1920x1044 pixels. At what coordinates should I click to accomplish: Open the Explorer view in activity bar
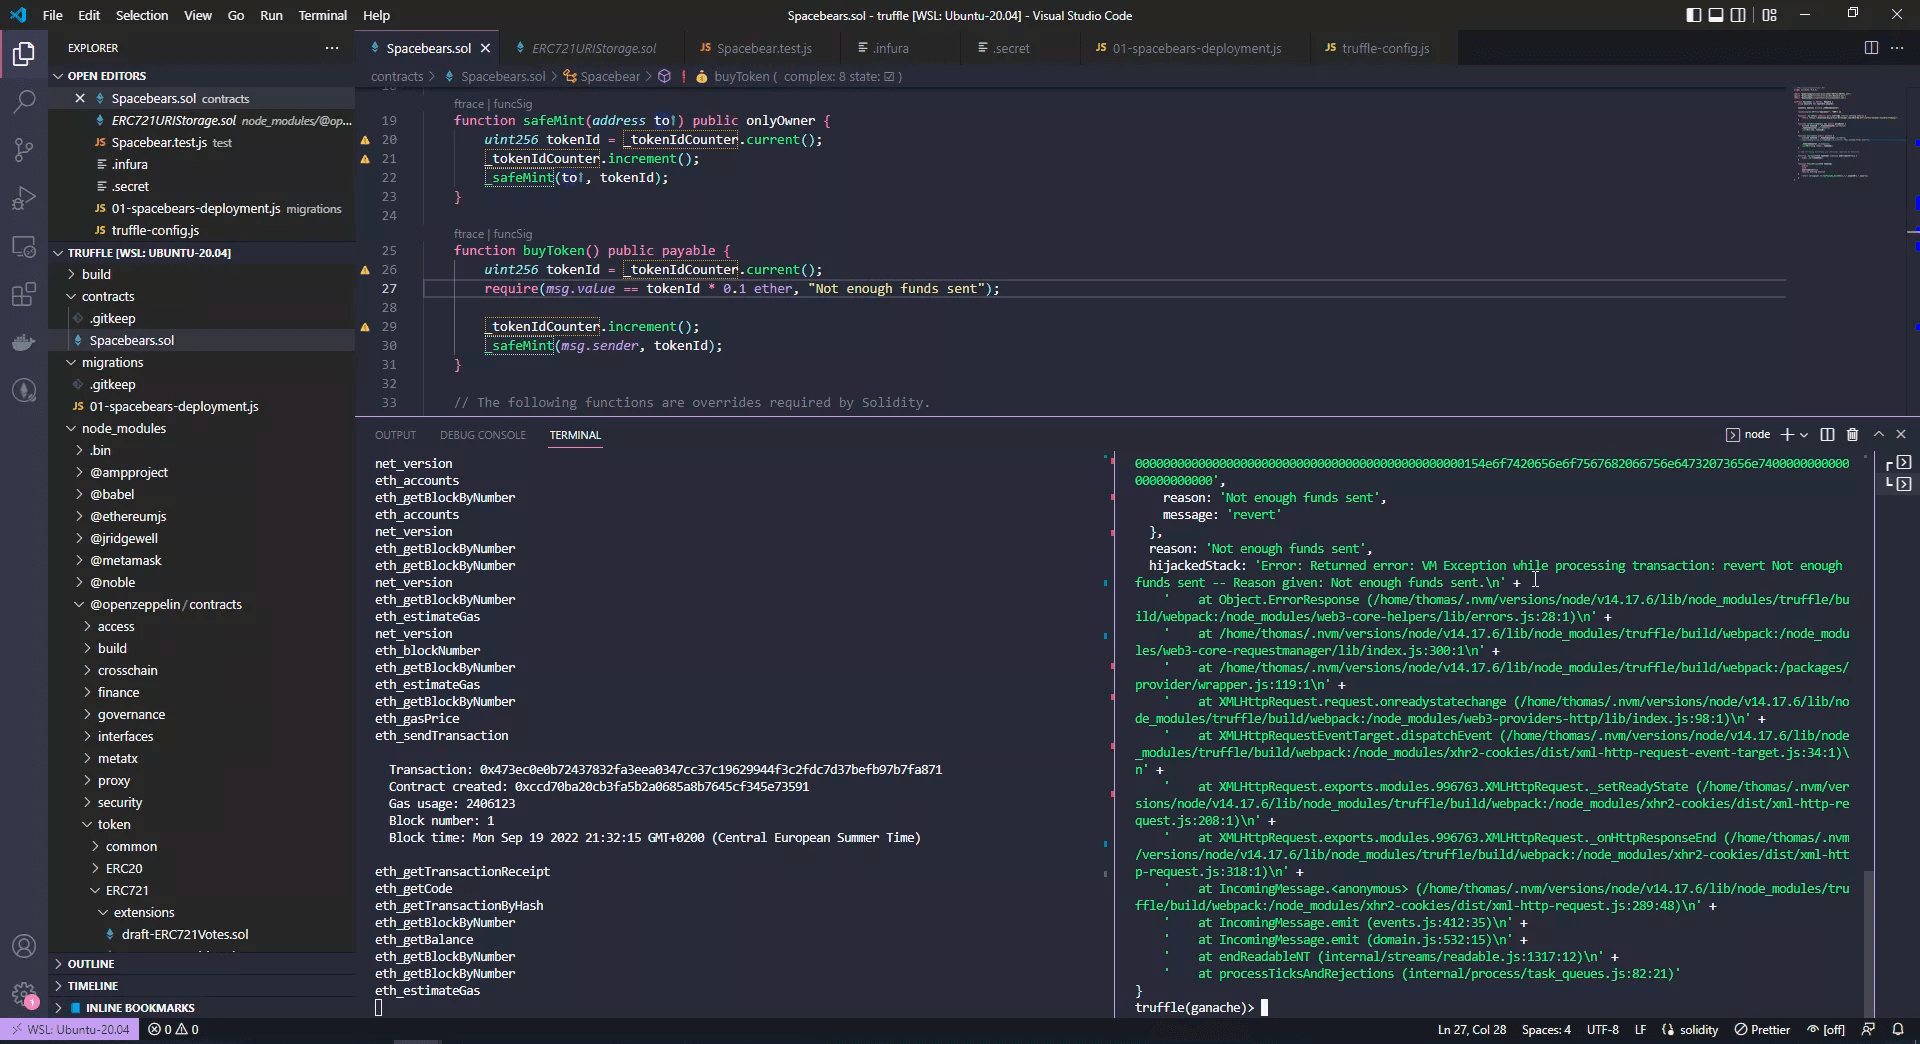[24, 53]
